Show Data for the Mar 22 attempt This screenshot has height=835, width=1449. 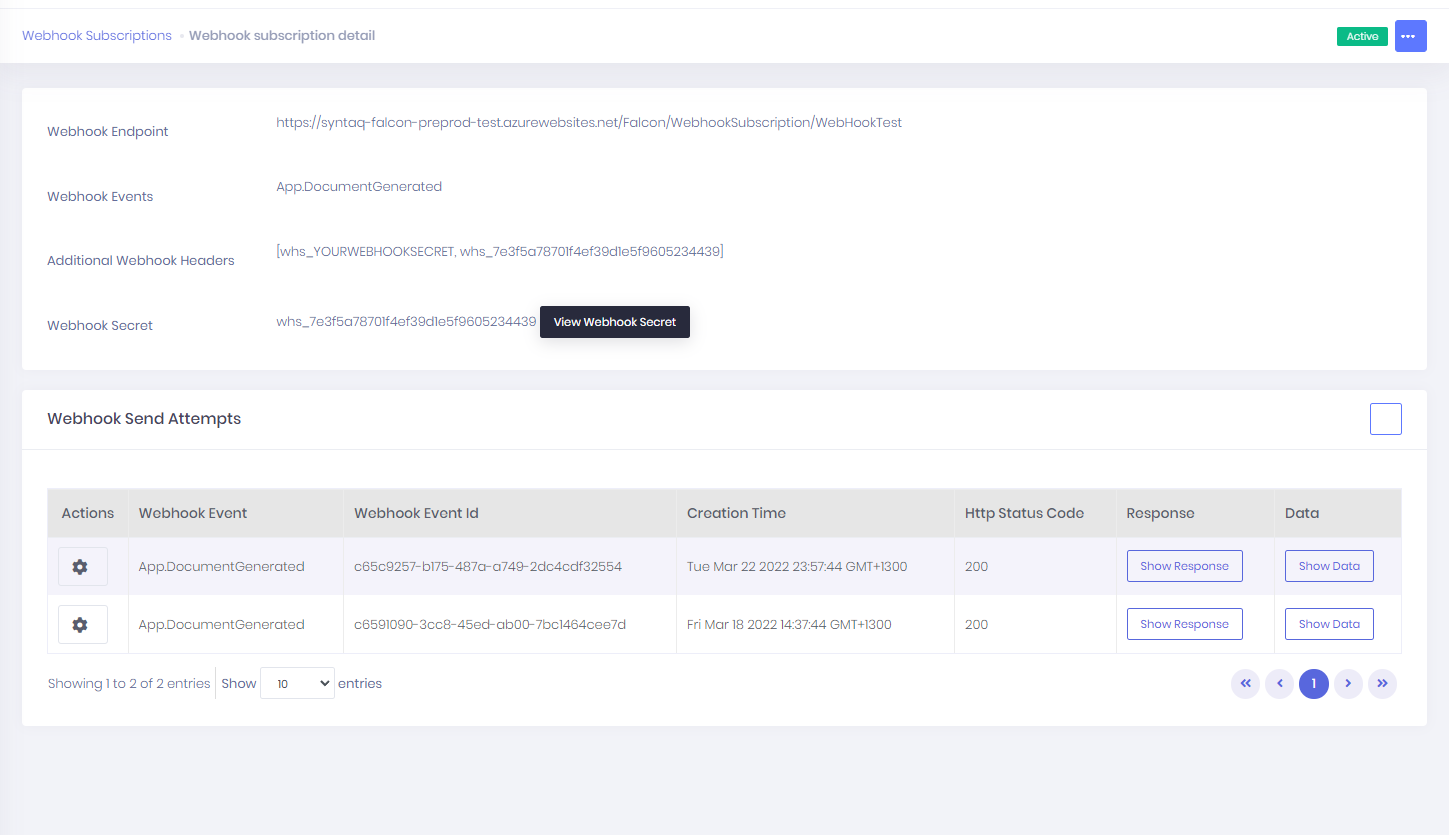coord(1329,566)
